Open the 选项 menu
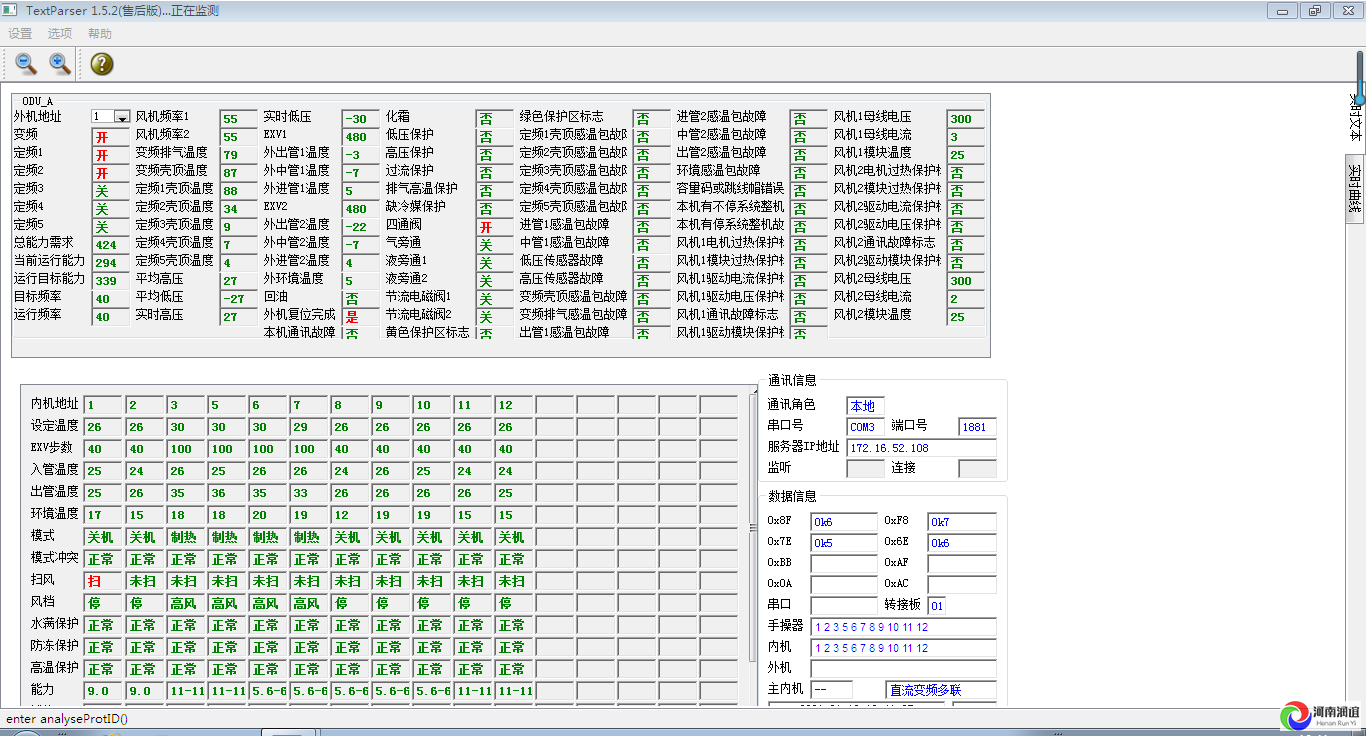 coord(60,34)
